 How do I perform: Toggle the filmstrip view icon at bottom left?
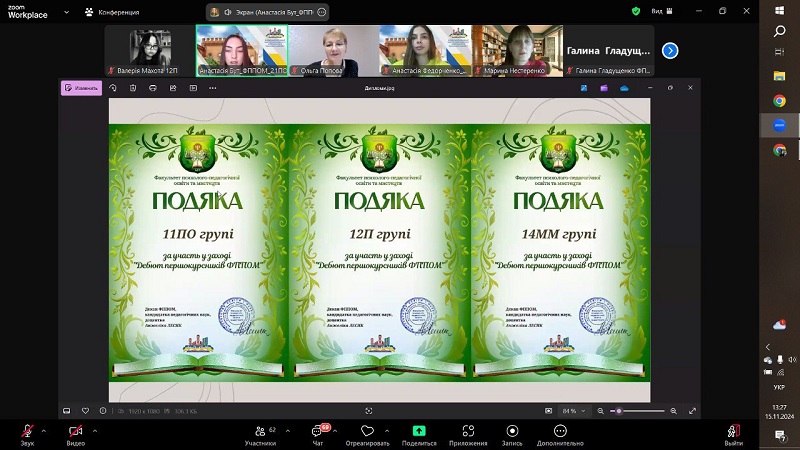tap(66, 411)
